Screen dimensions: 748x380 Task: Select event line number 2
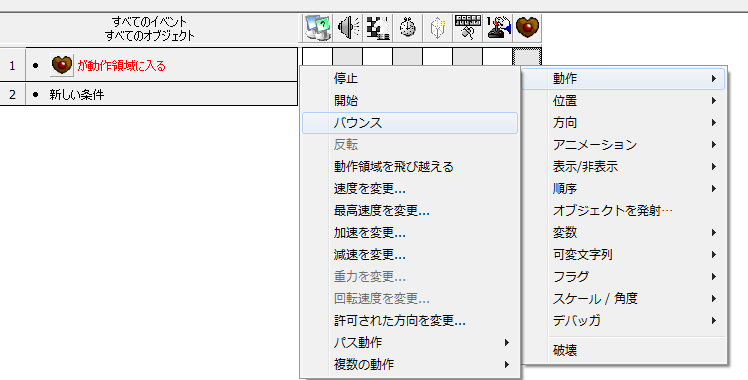click(x=12, y=94)
